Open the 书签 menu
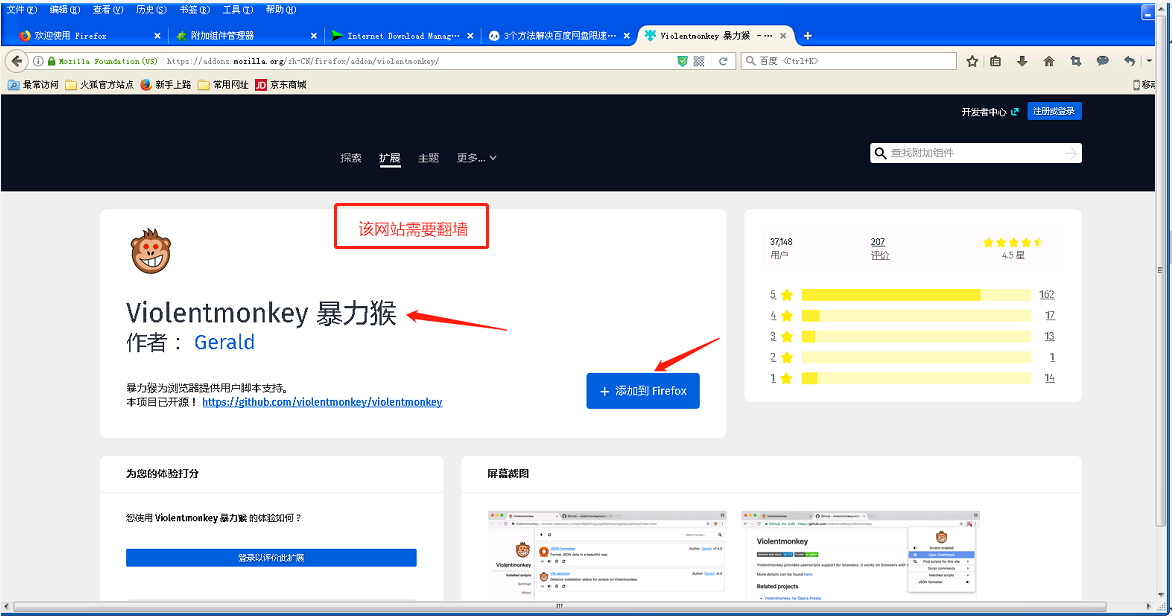The width and height of the screenshot is (1172, 616). (x=194, y=10)
